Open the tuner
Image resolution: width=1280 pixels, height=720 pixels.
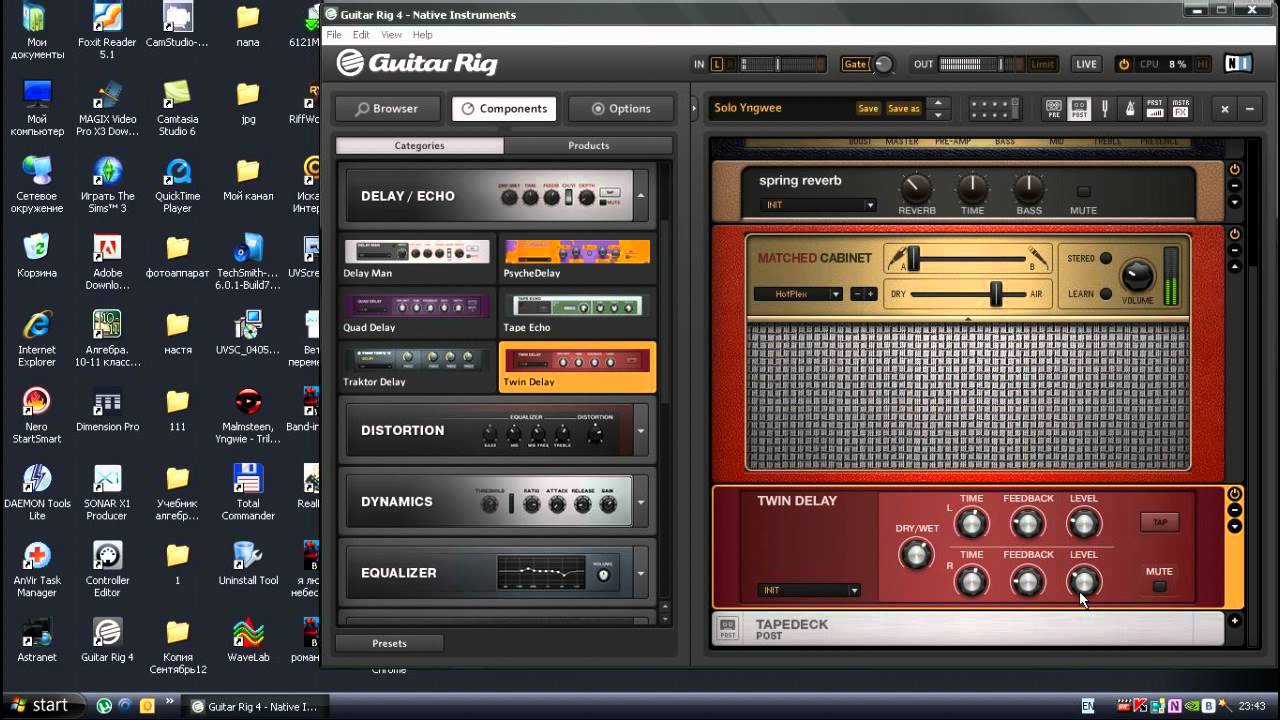[1105, 108]
